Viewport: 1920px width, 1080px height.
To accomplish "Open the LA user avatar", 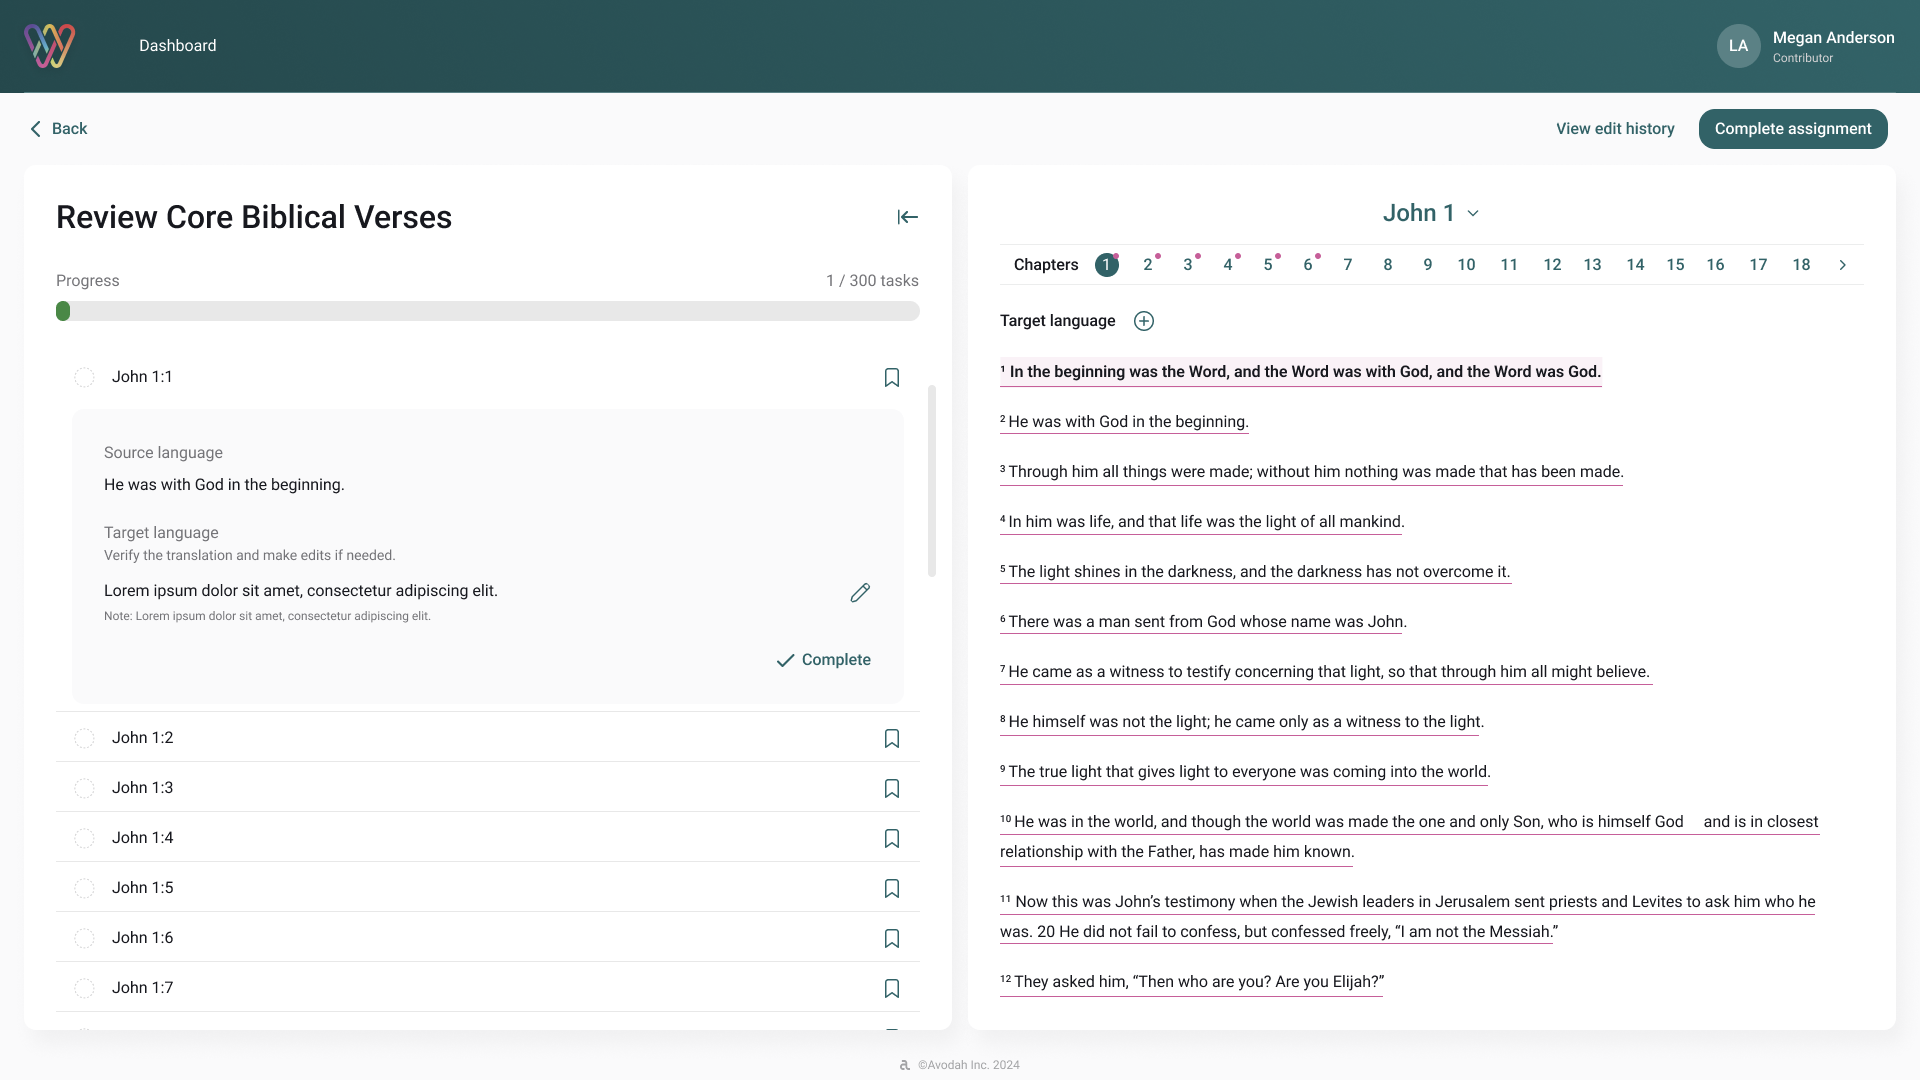I will pyautogui.click(x=1738, y=46).
